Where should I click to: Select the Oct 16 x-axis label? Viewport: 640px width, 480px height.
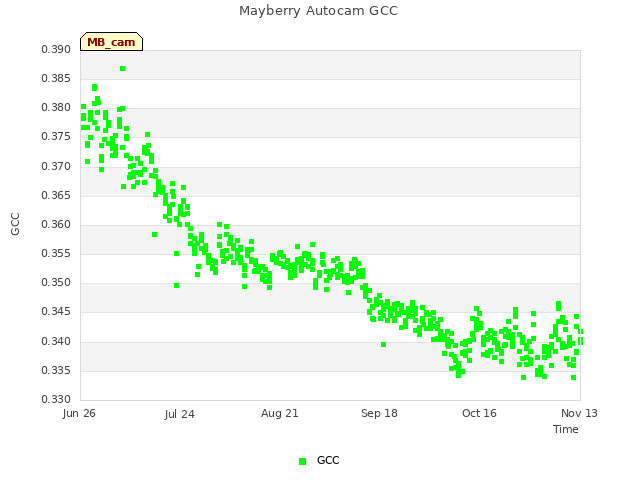[x=479, y=413]
